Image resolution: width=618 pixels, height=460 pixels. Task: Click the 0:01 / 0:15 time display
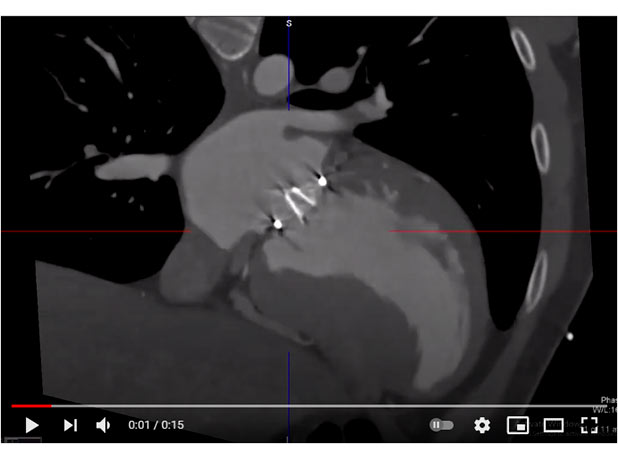pos(156,425)
